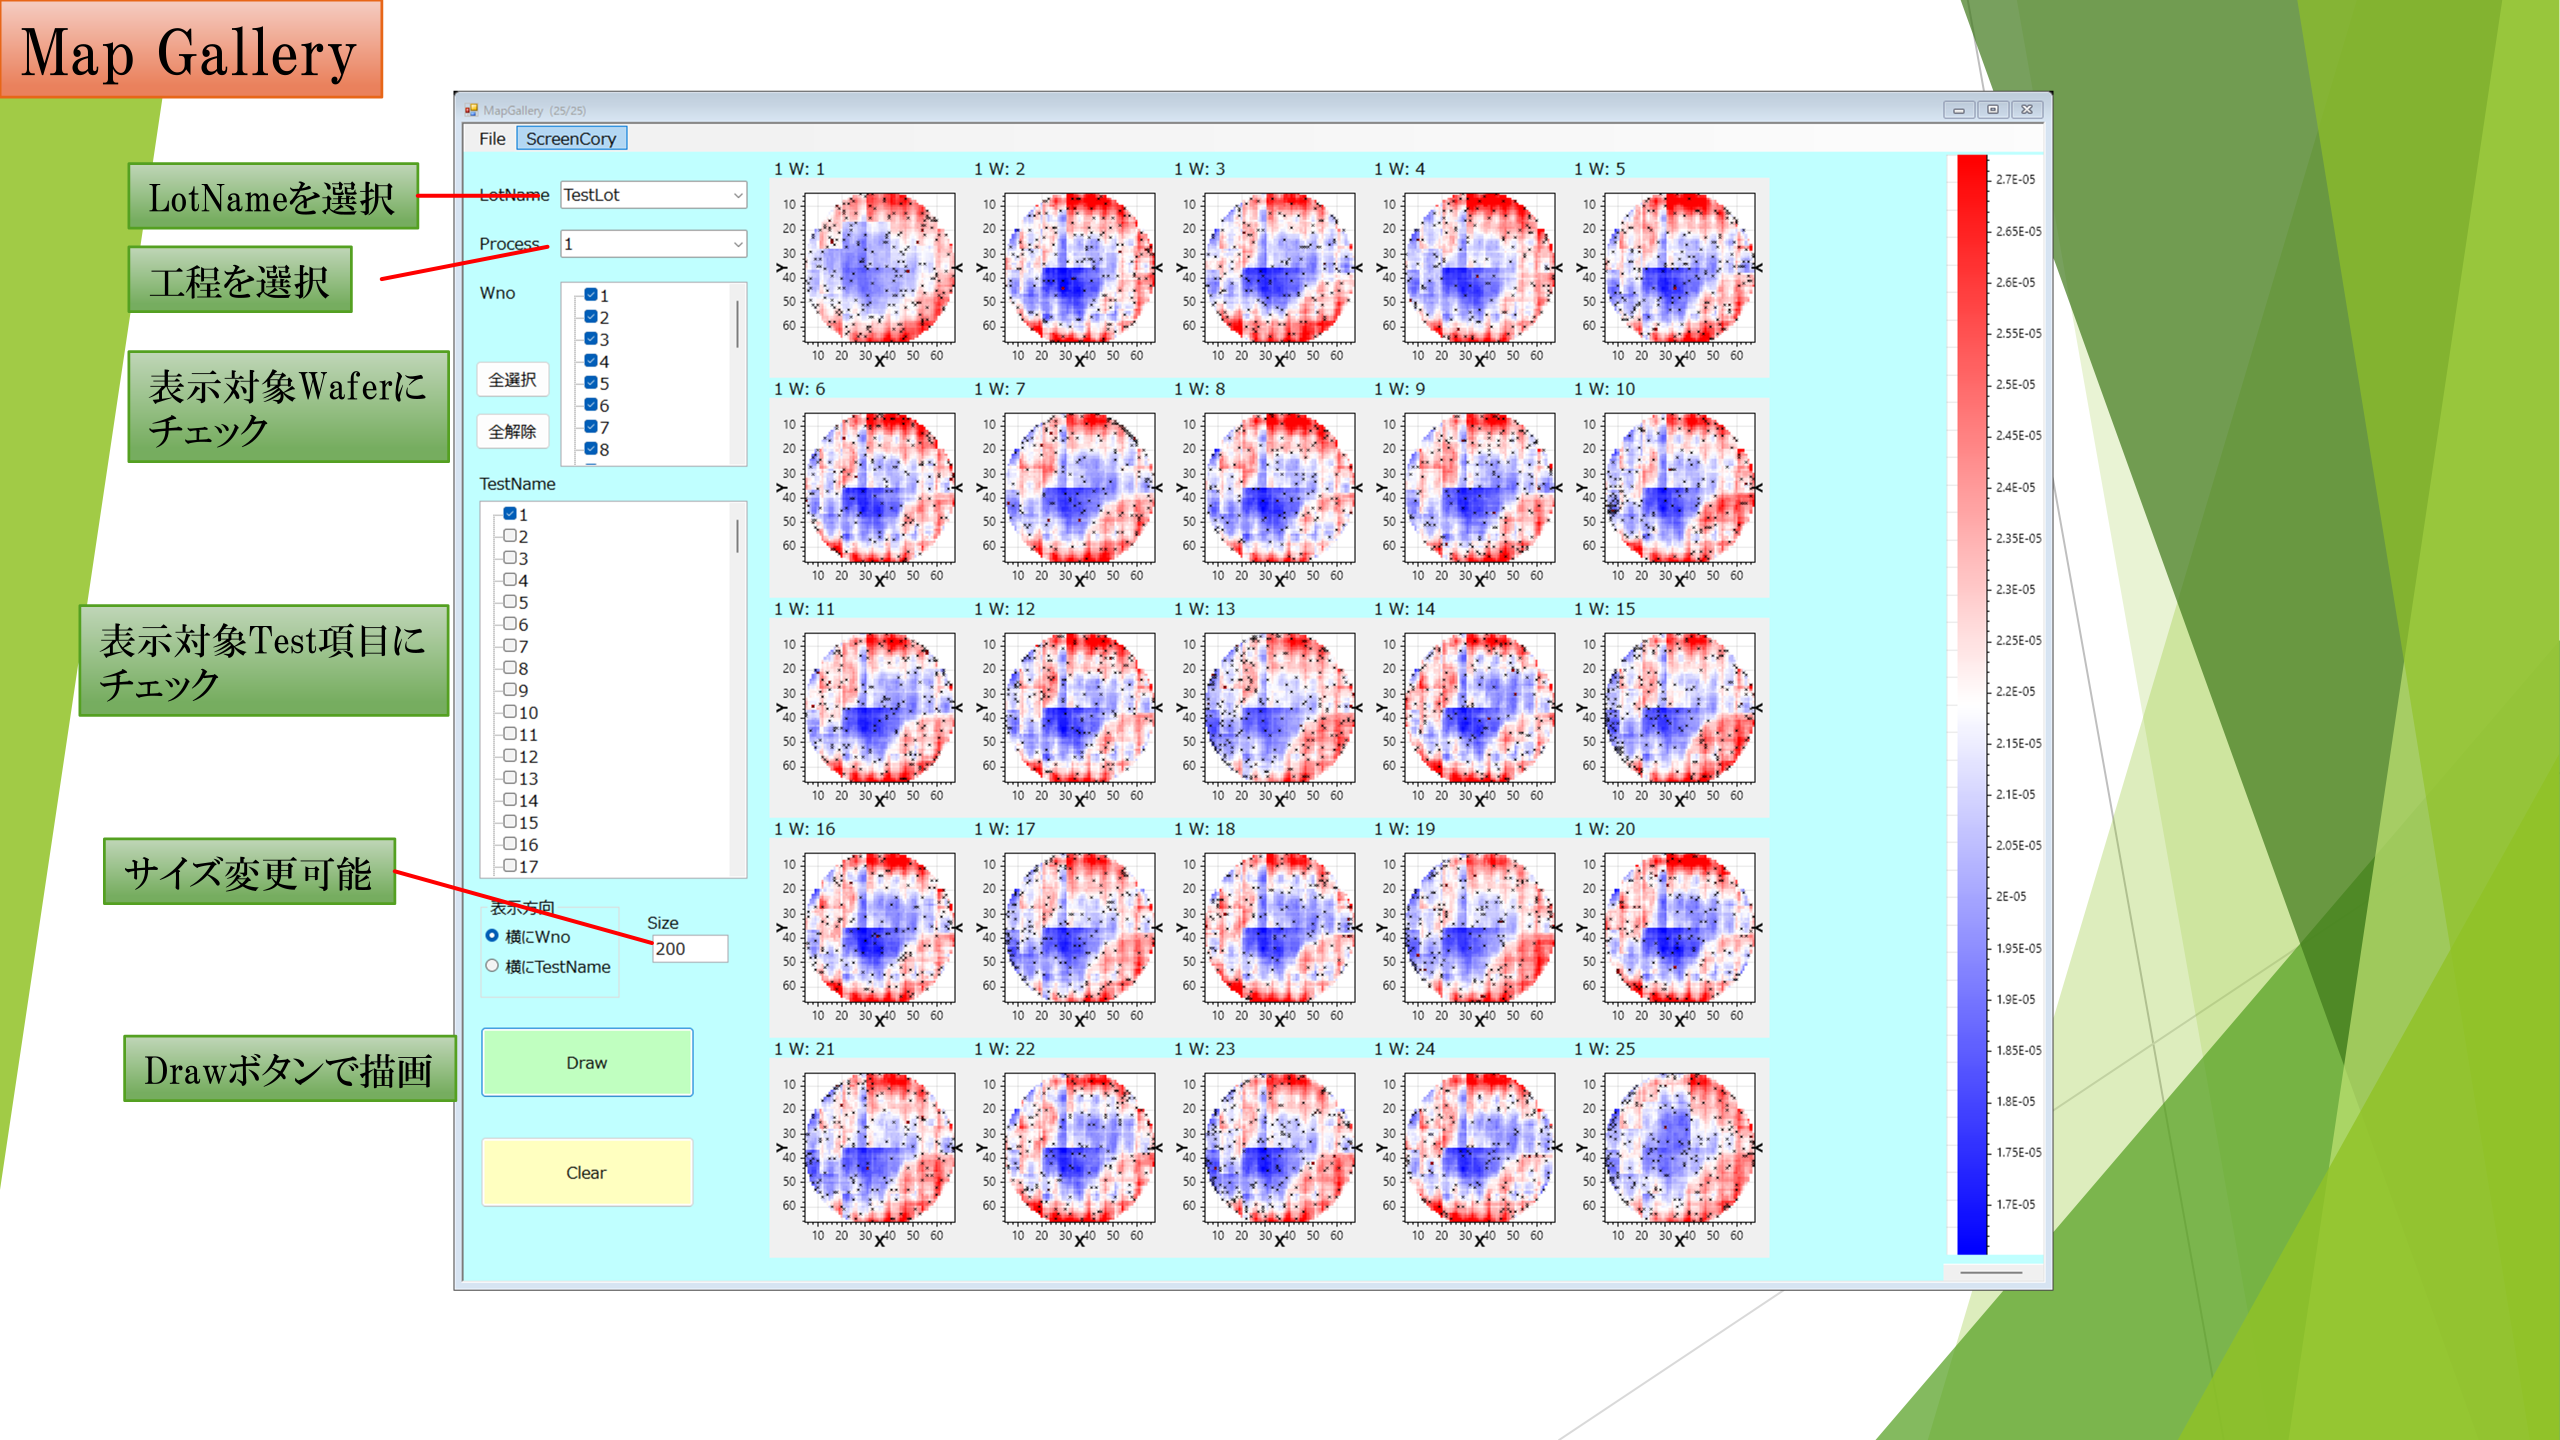Viewport: 2560px width, 1440px height.
Task: Select the wafer map thumbnail W: 13
Action: click(x=1279, y=708)
